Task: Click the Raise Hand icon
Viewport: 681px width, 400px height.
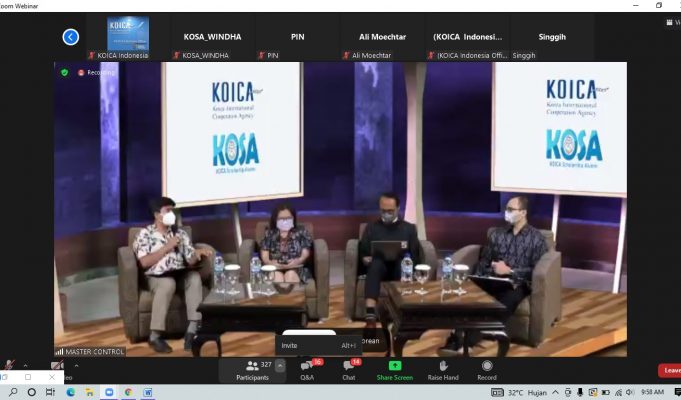Action: tap(442, 369)
